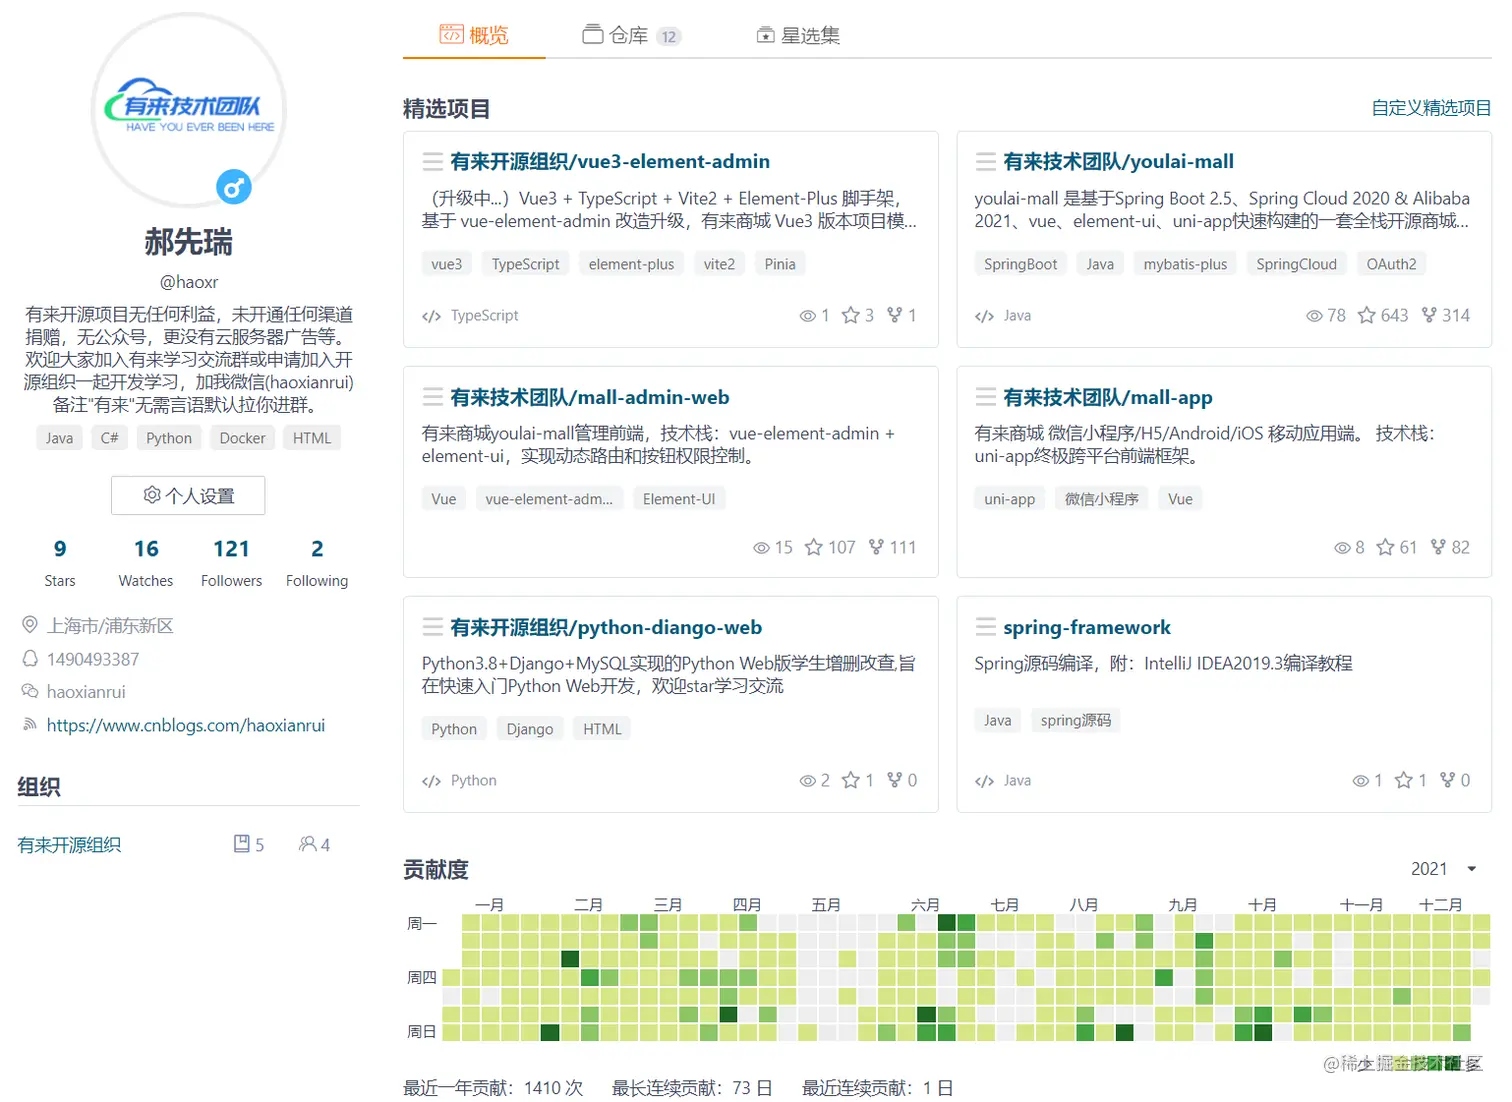Click drag handle icon on mall-admin-web card
Screen dimensions: 1512x1102
click(433, 397)
